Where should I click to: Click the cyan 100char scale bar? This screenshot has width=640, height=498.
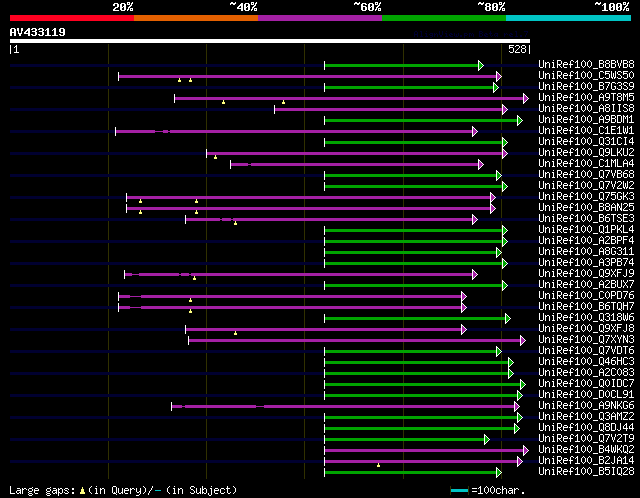point(459,490)
